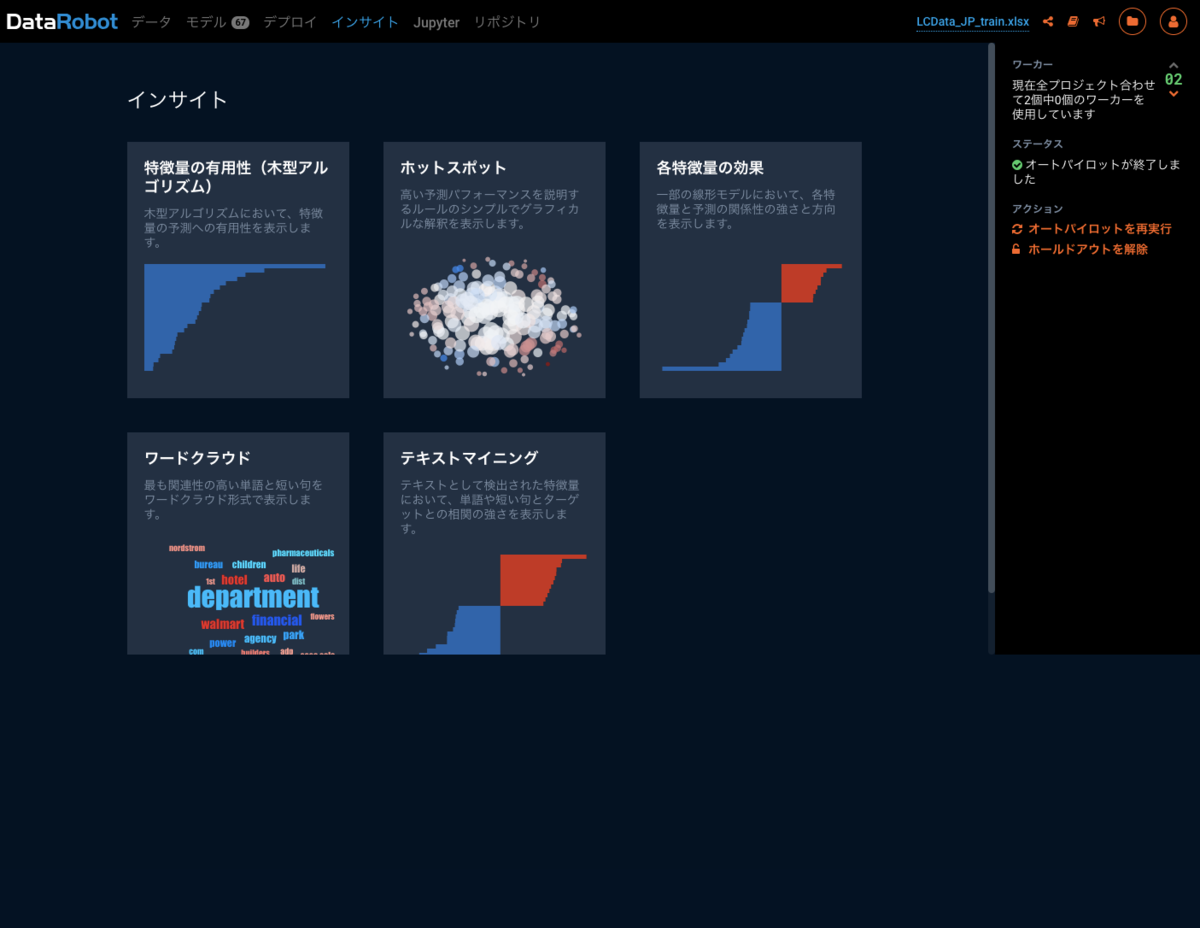This screenshot has height=928, width=1200.
Task: Click the model count badge 67
Action: (240, 23)
